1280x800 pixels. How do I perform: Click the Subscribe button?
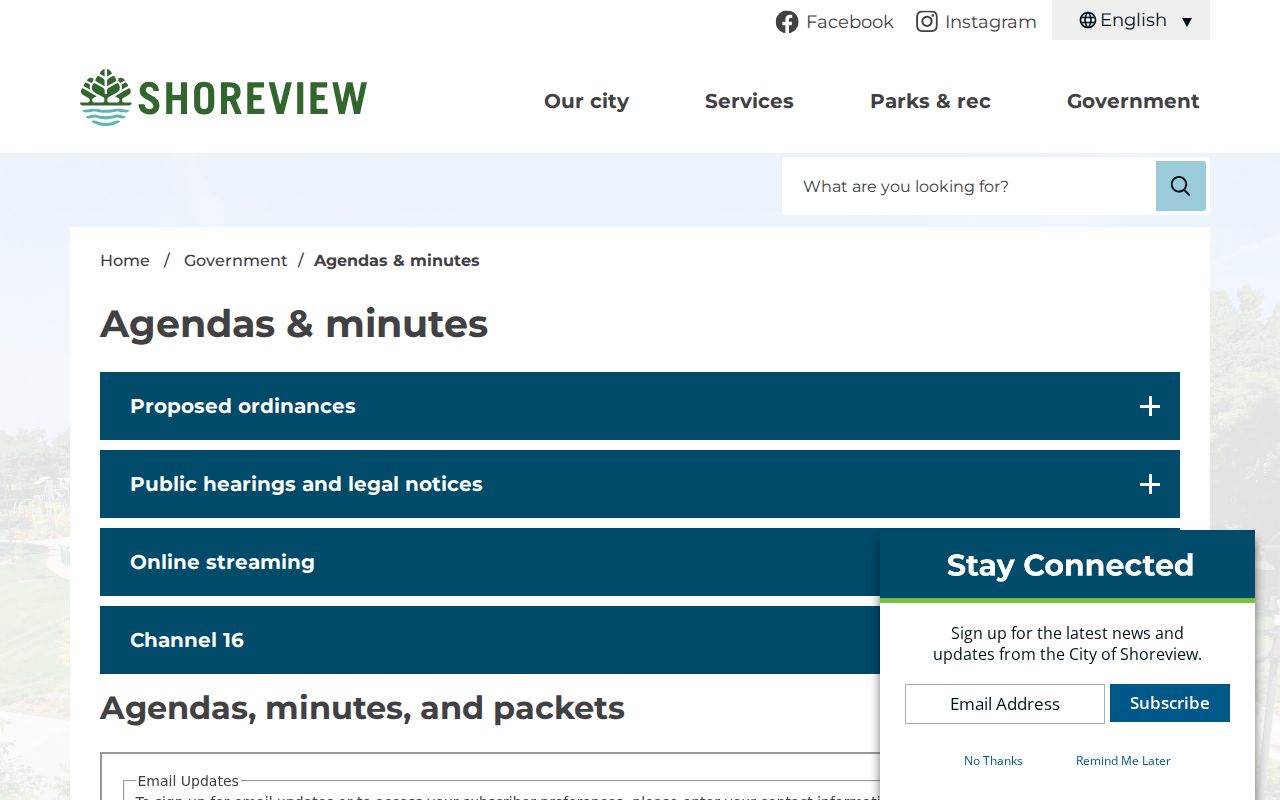tap(1170, 703)
